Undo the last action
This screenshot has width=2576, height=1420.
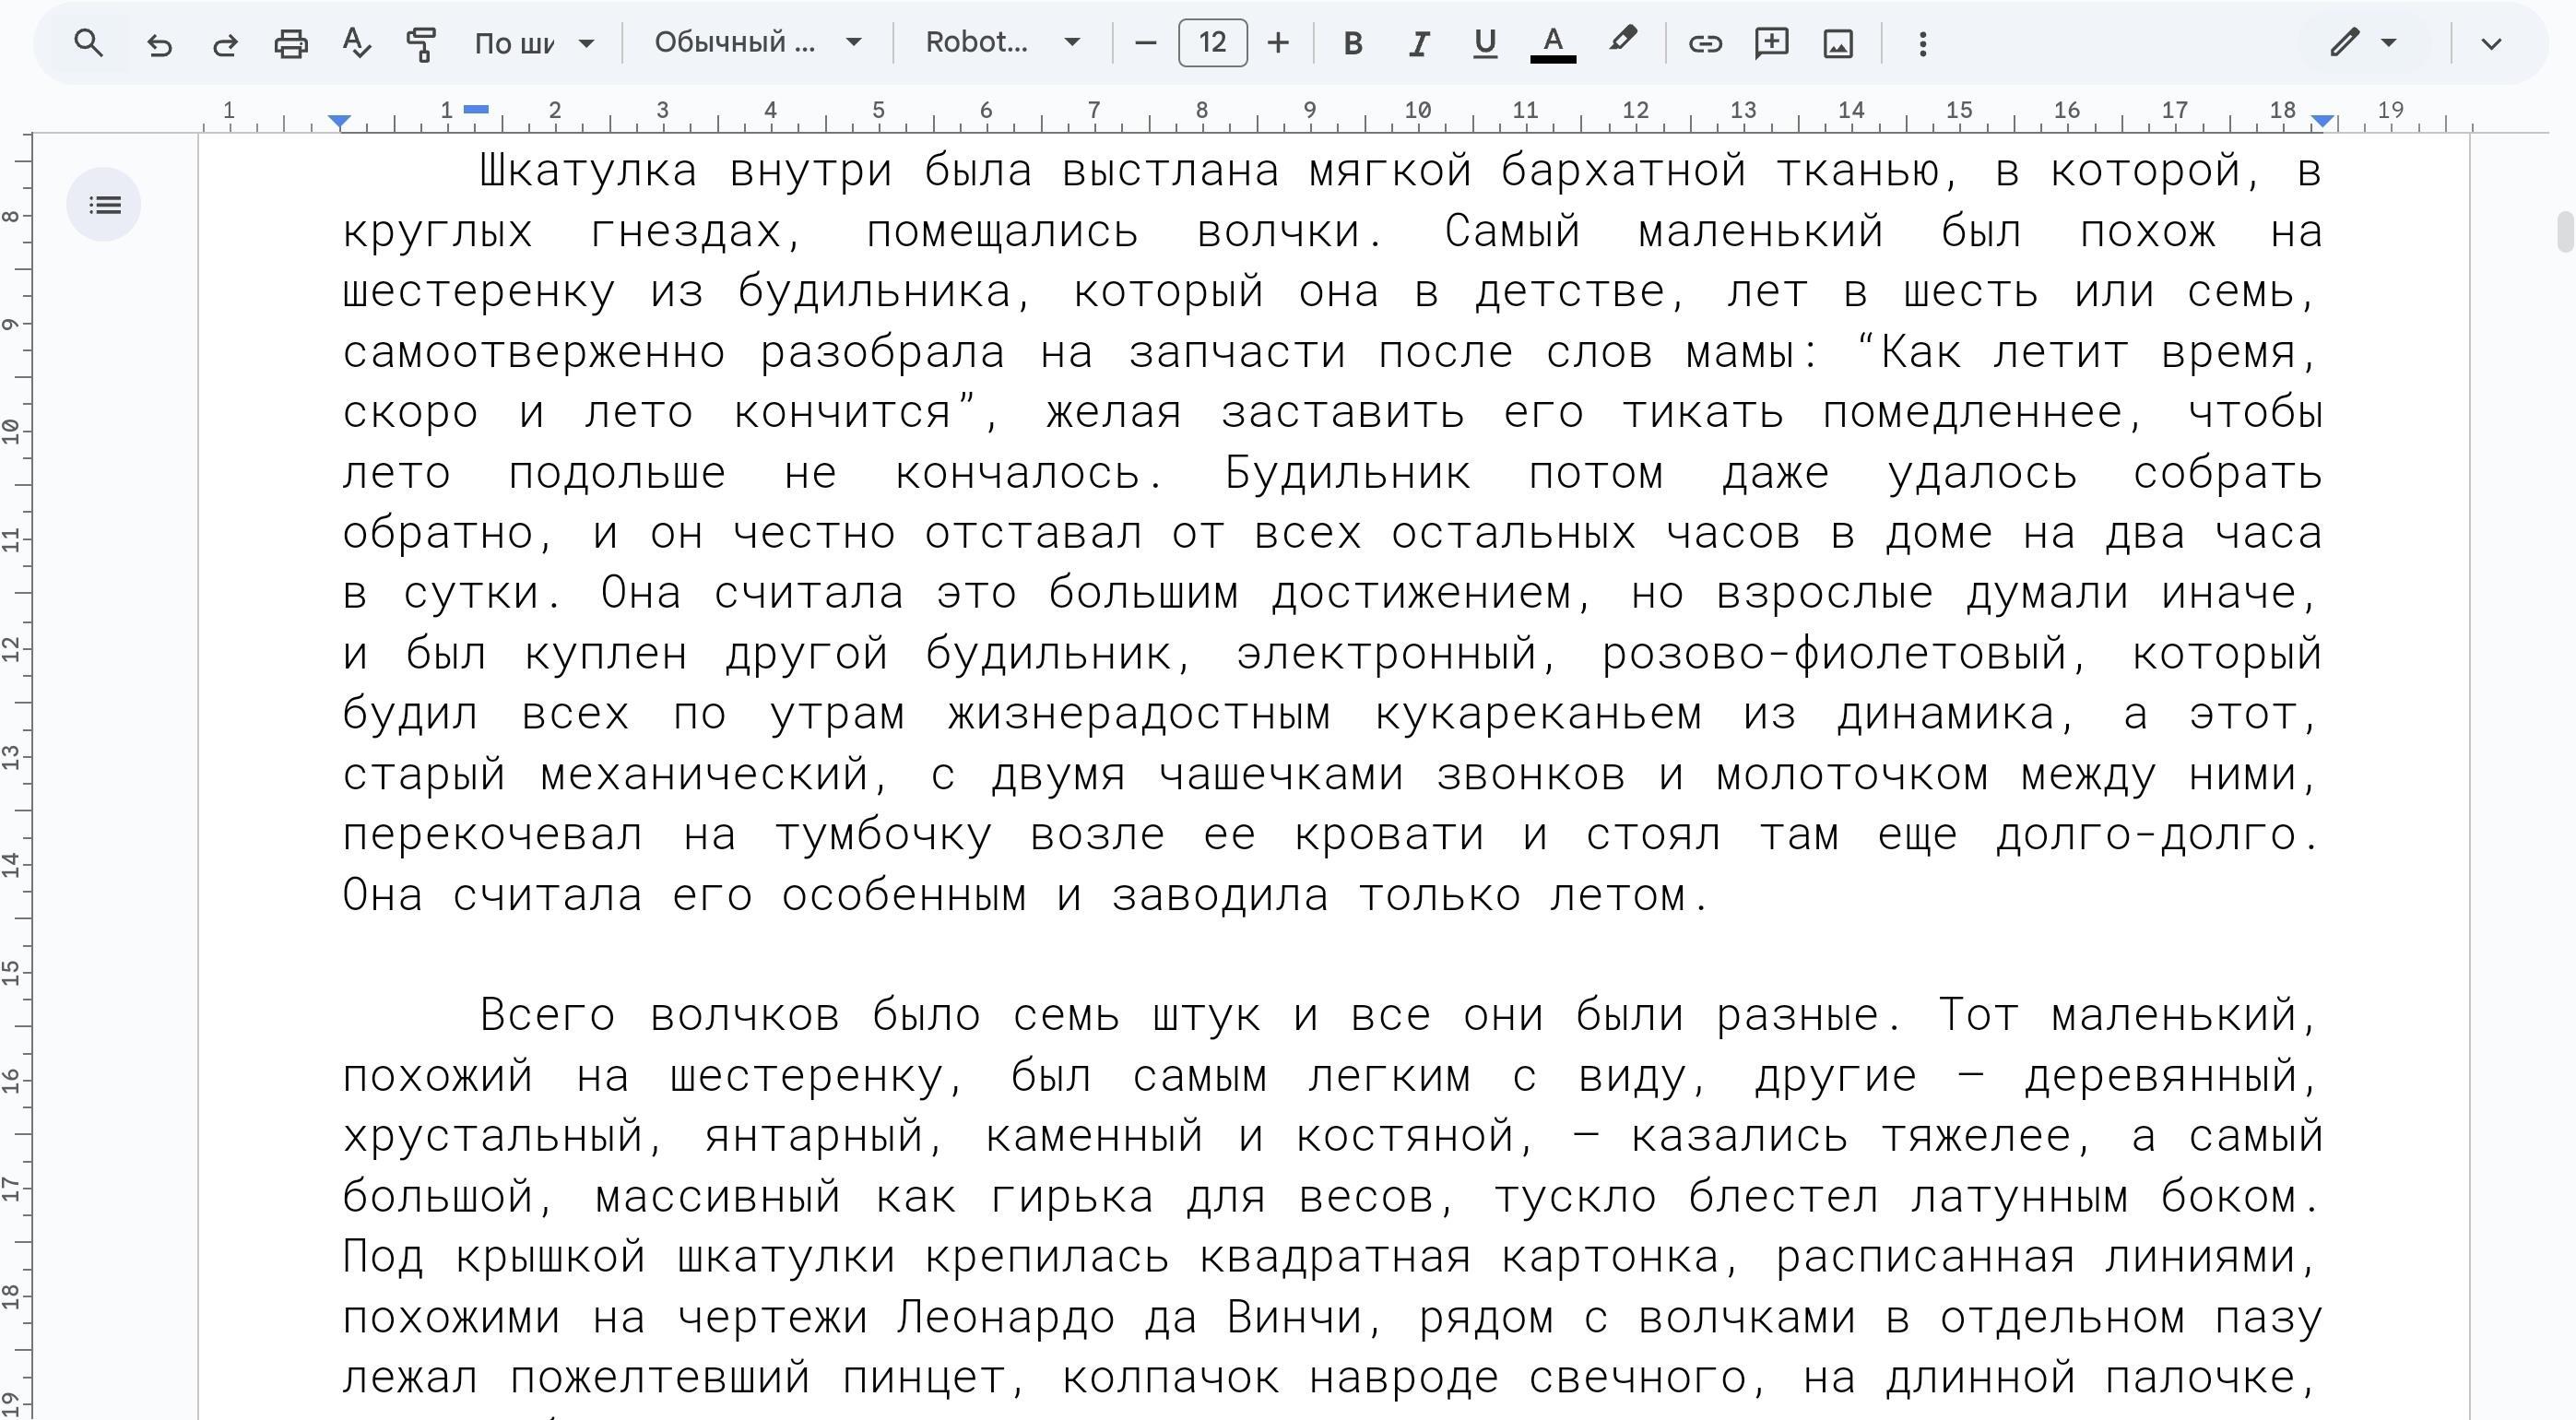159,43
